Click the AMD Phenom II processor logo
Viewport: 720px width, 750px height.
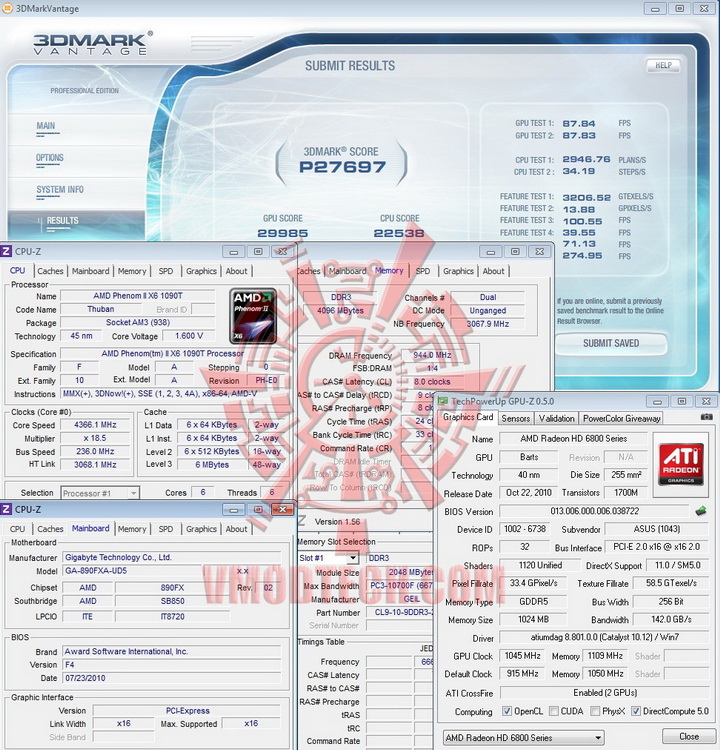point(253,316)
